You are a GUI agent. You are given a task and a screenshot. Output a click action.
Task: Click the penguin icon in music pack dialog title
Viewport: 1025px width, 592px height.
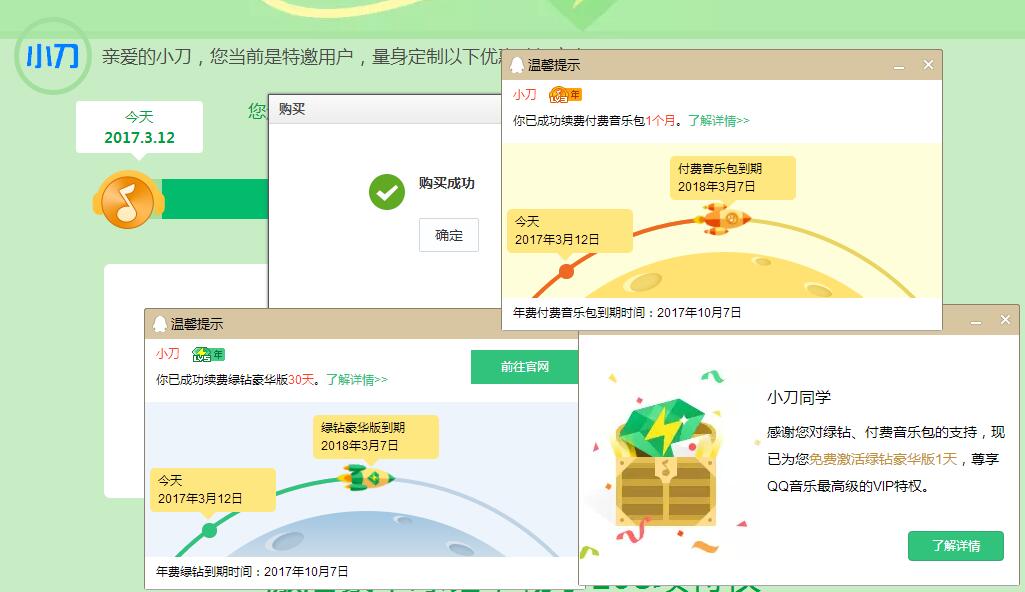coord(517,65)
